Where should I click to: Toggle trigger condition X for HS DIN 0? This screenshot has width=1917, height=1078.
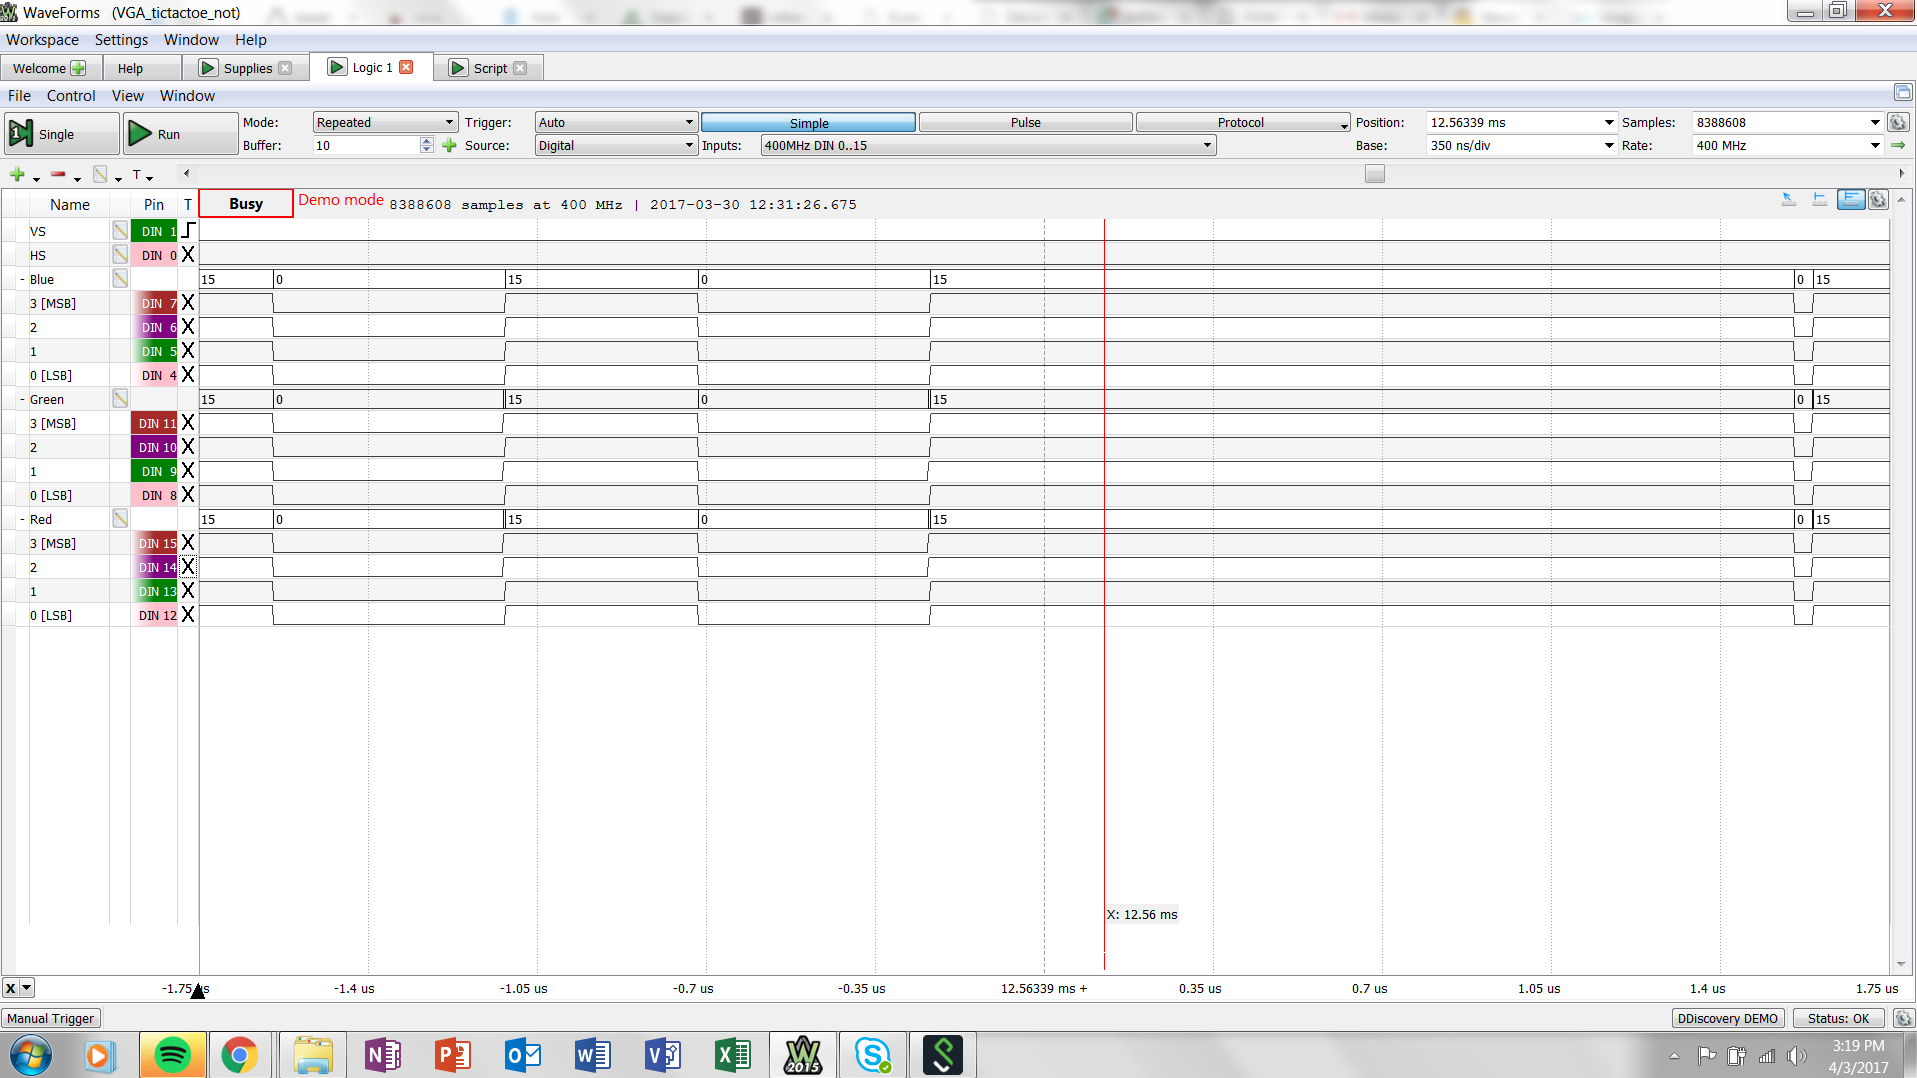(188, 255)
